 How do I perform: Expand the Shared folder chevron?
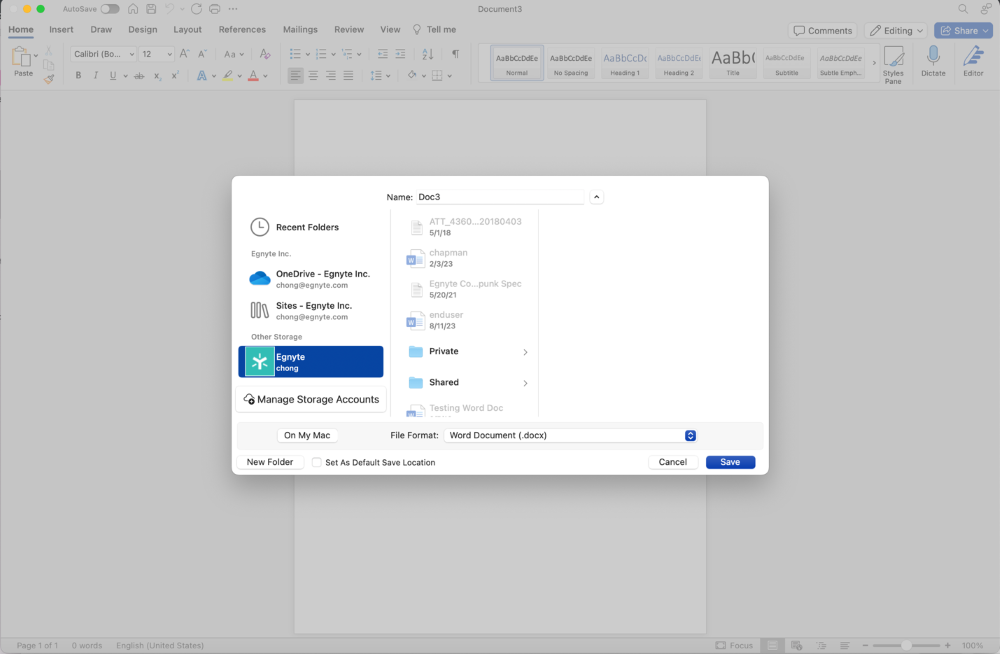(526, 383)
